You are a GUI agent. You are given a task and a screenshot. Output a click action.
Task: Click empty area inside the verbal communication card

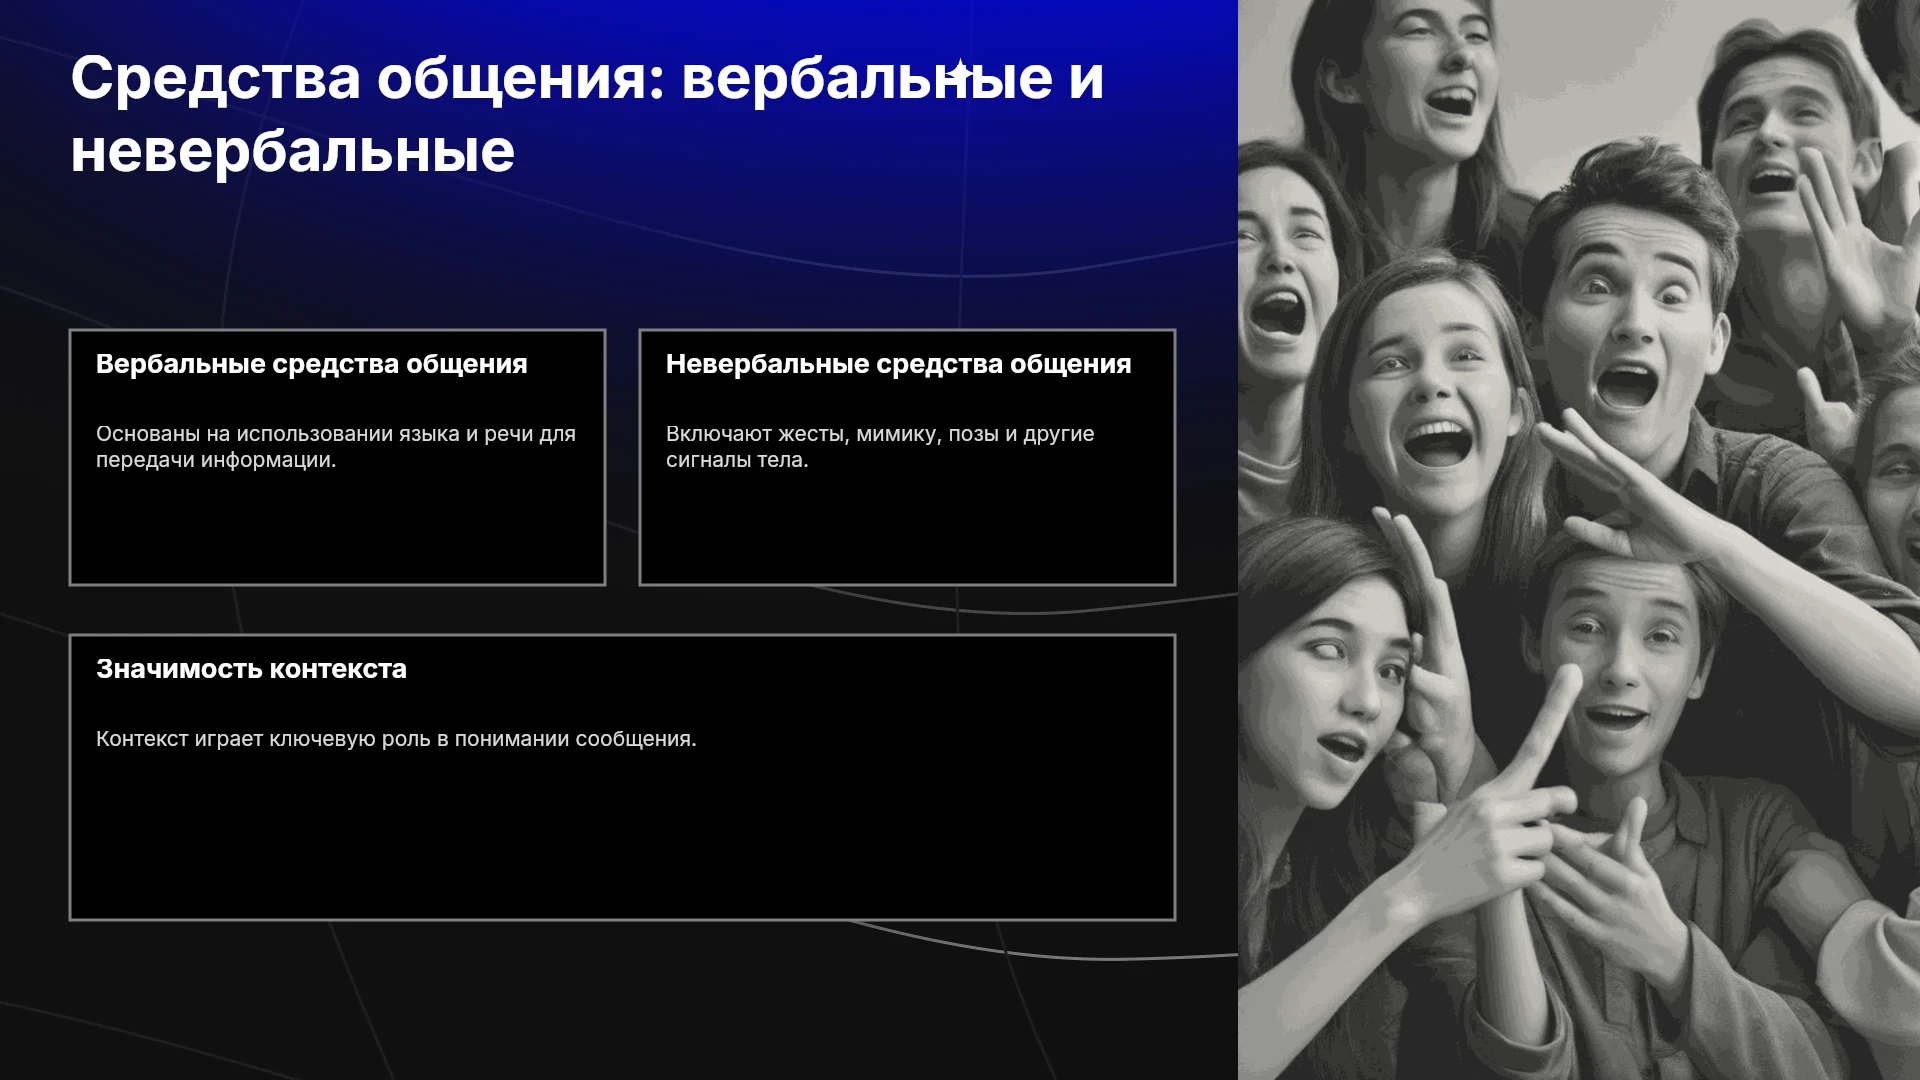(337, 530)
